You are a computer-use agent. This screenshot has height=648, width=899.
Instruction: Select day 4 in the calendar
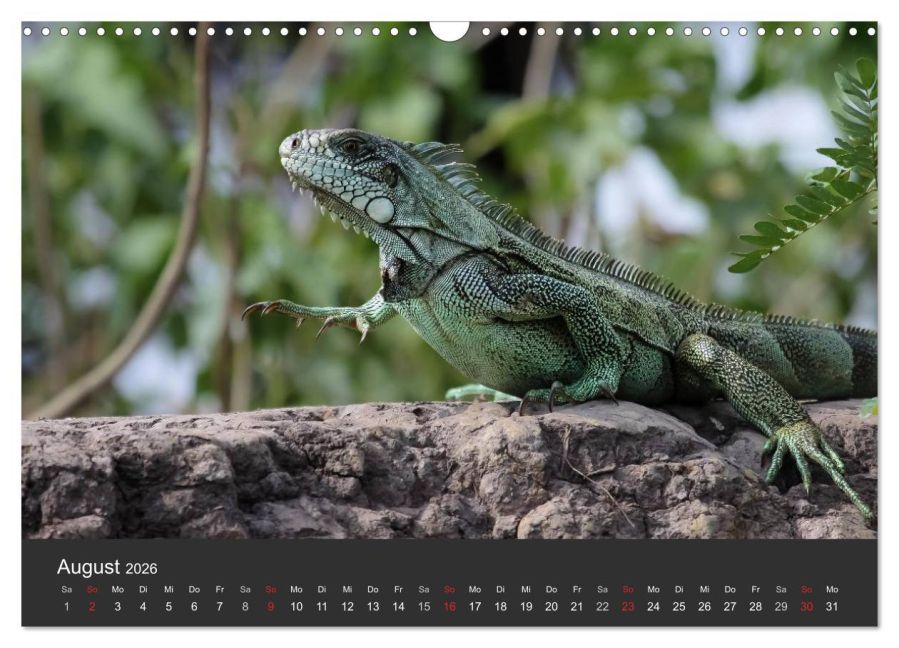(143, 607)
